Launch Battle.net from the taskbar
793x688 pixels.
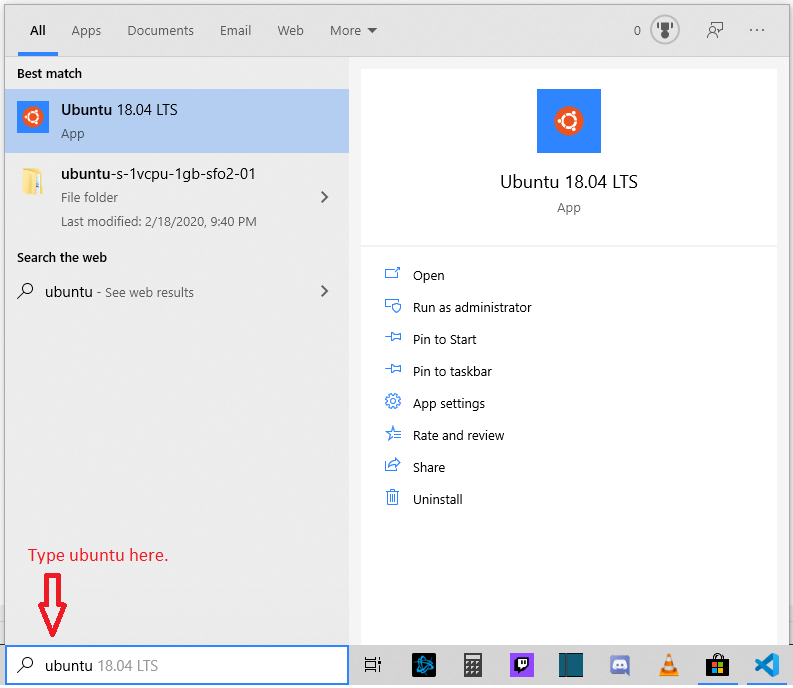[424, 665]
